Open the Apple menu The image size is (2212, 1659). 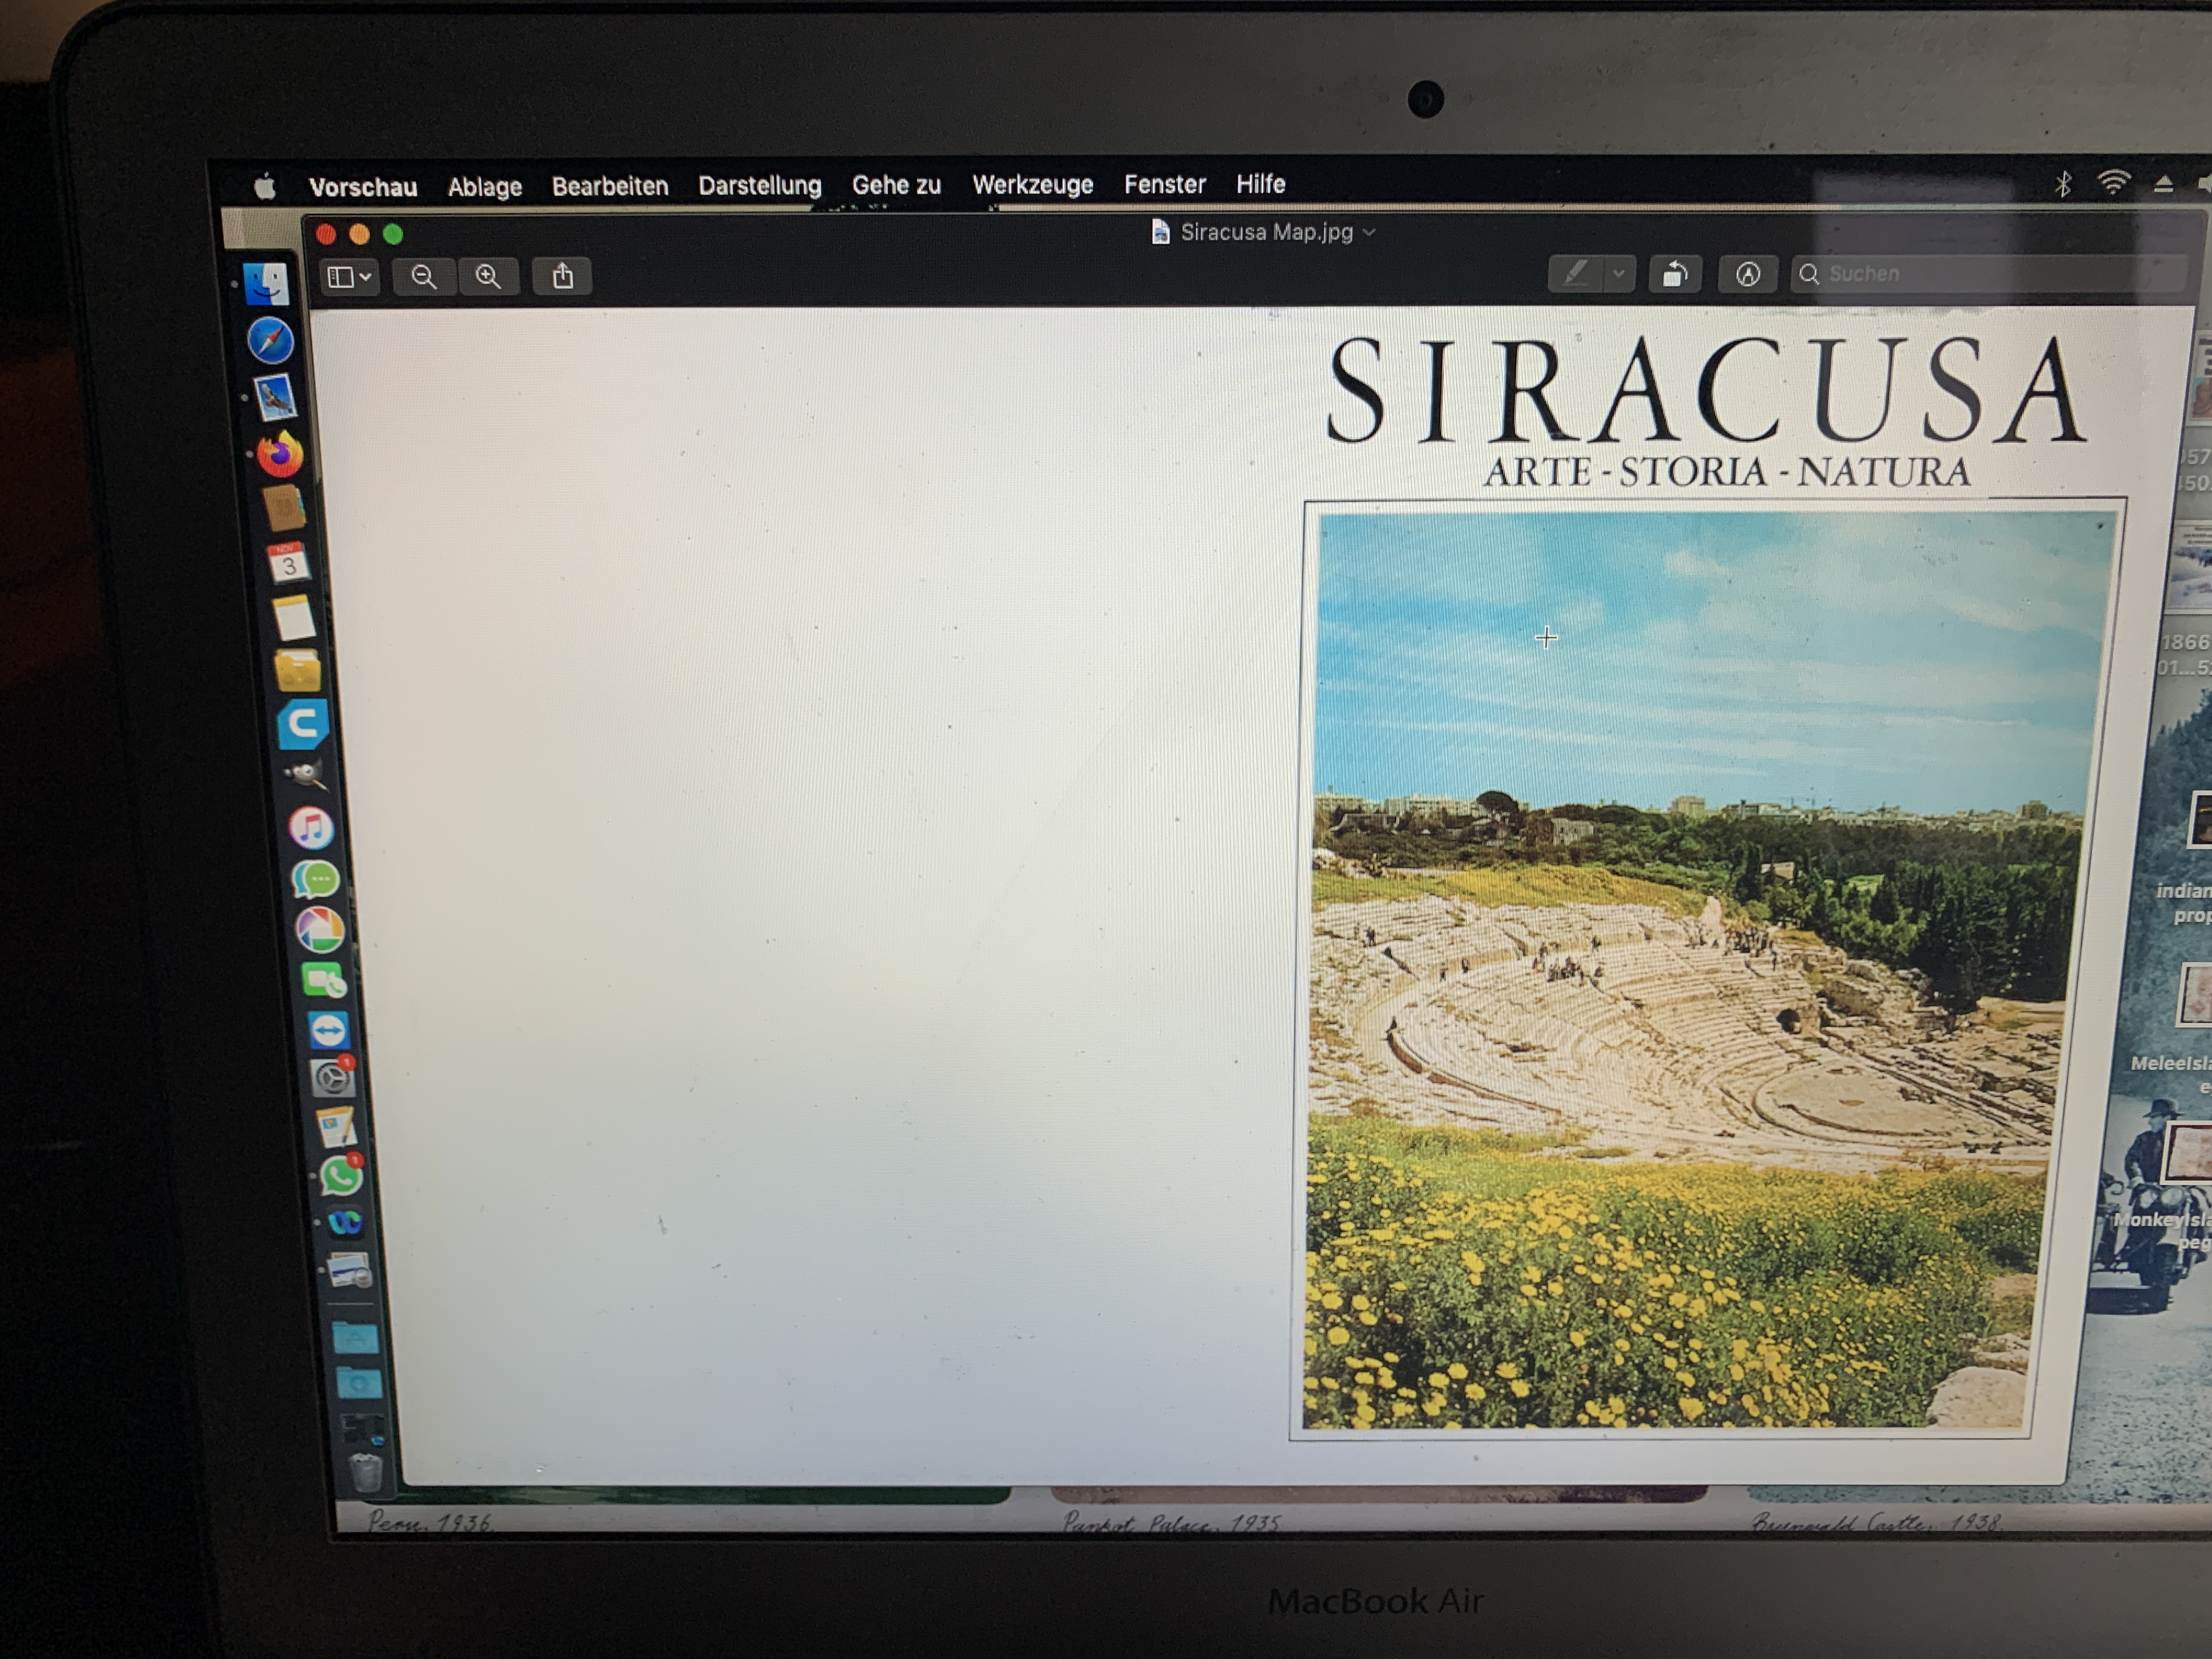coord(265,187)
